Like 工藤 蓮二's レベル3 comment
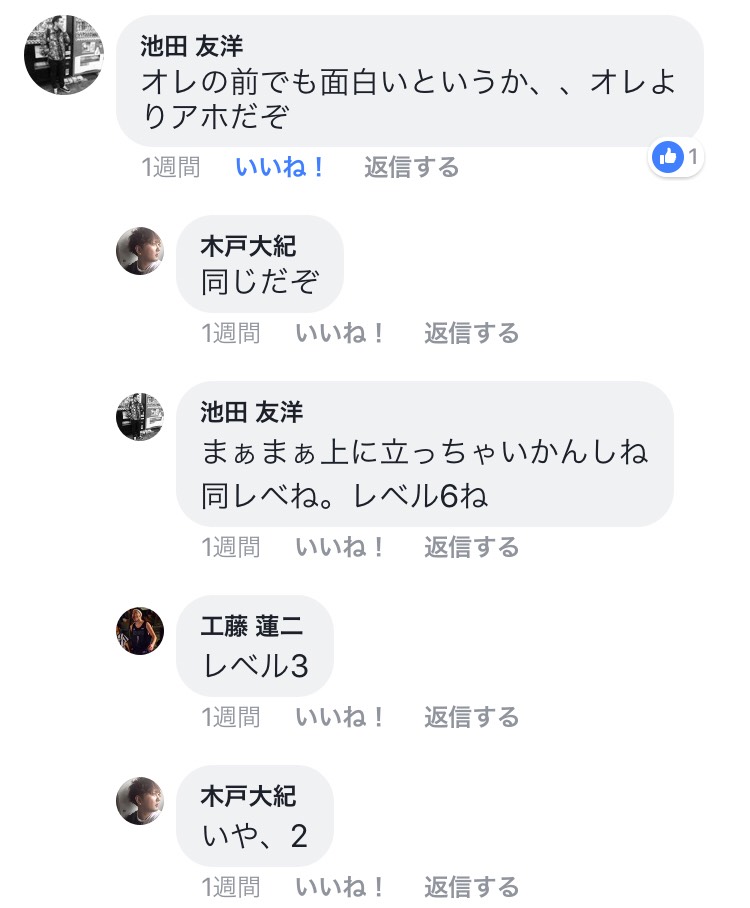750x908 pixels. pyautogui.click(x=341, y=717)
